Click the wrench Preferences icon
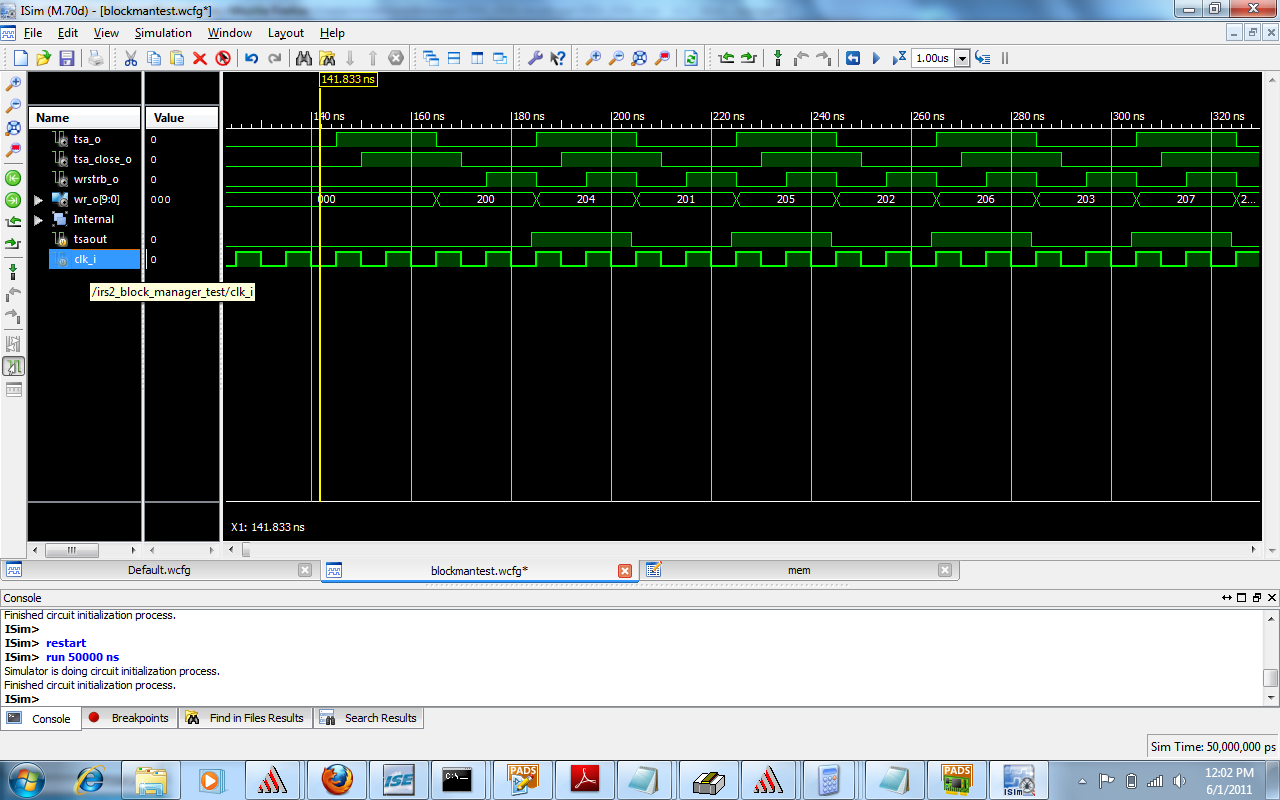 535,58
